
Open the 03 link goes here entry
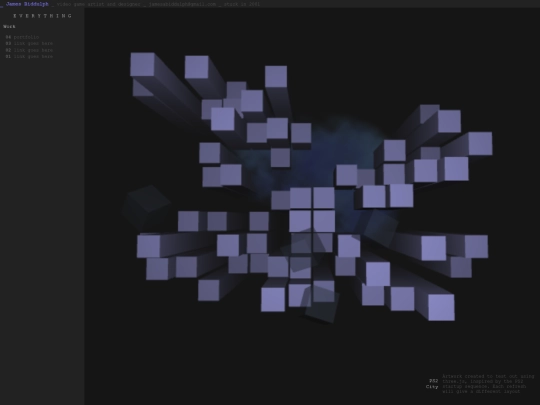point(29,43)
